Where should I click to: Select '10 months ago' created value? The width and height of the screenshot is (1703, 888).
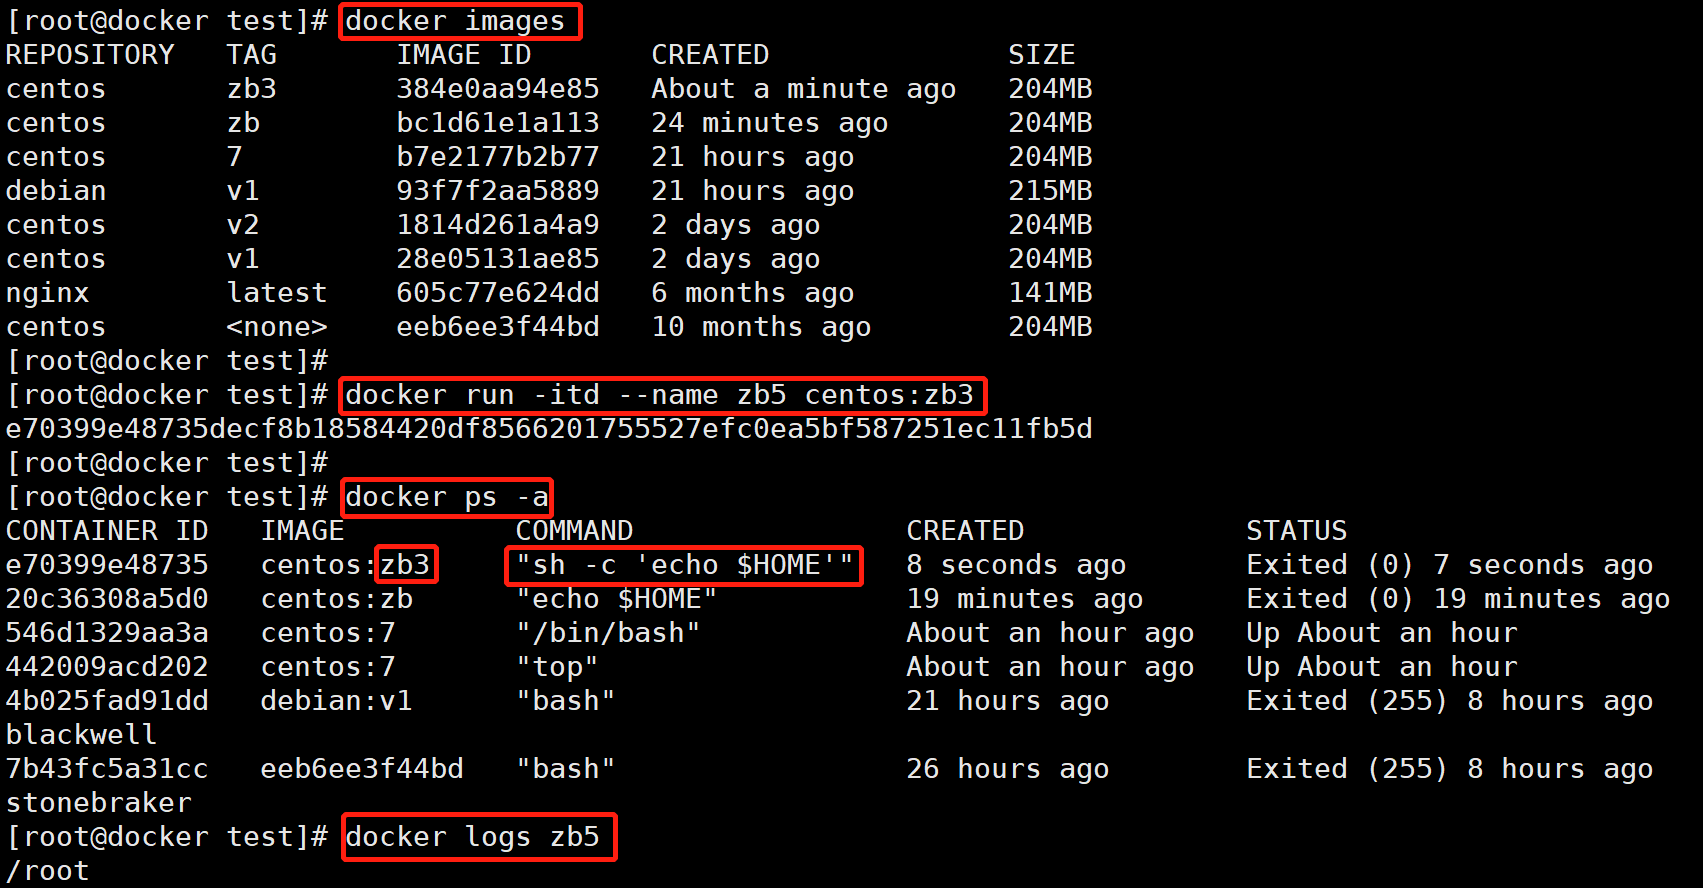762,328
